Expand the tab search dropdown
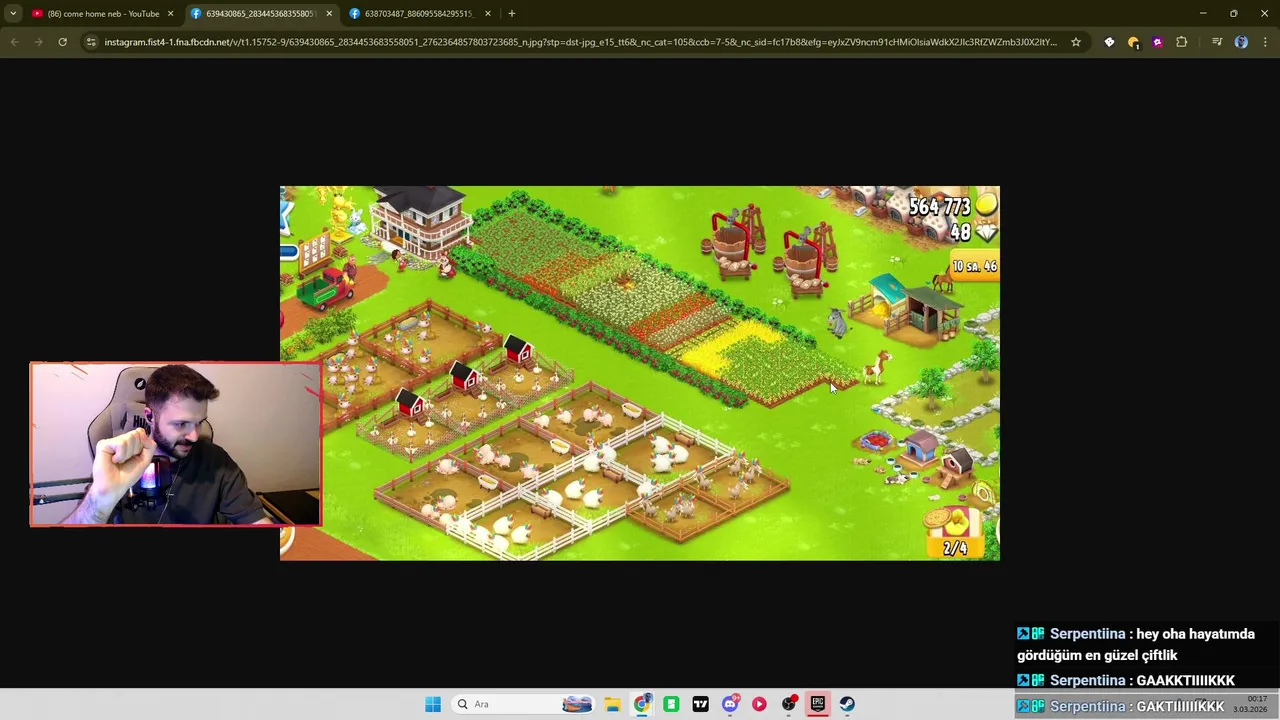Image resolution: width=1280 pixels, height=720 pixels. click(13, 13)
